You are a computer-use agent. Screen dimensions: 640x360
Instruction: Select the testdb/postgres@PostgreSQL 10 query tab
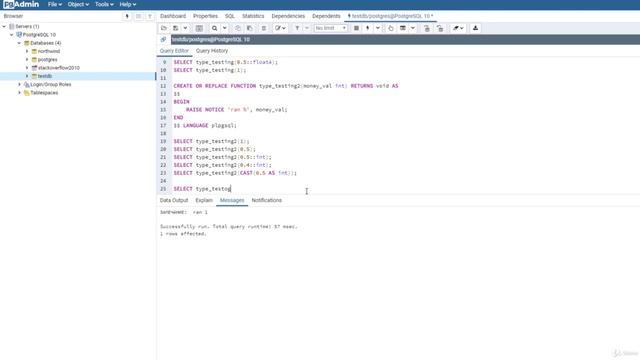pyautogui.click(x=391, y=16)
